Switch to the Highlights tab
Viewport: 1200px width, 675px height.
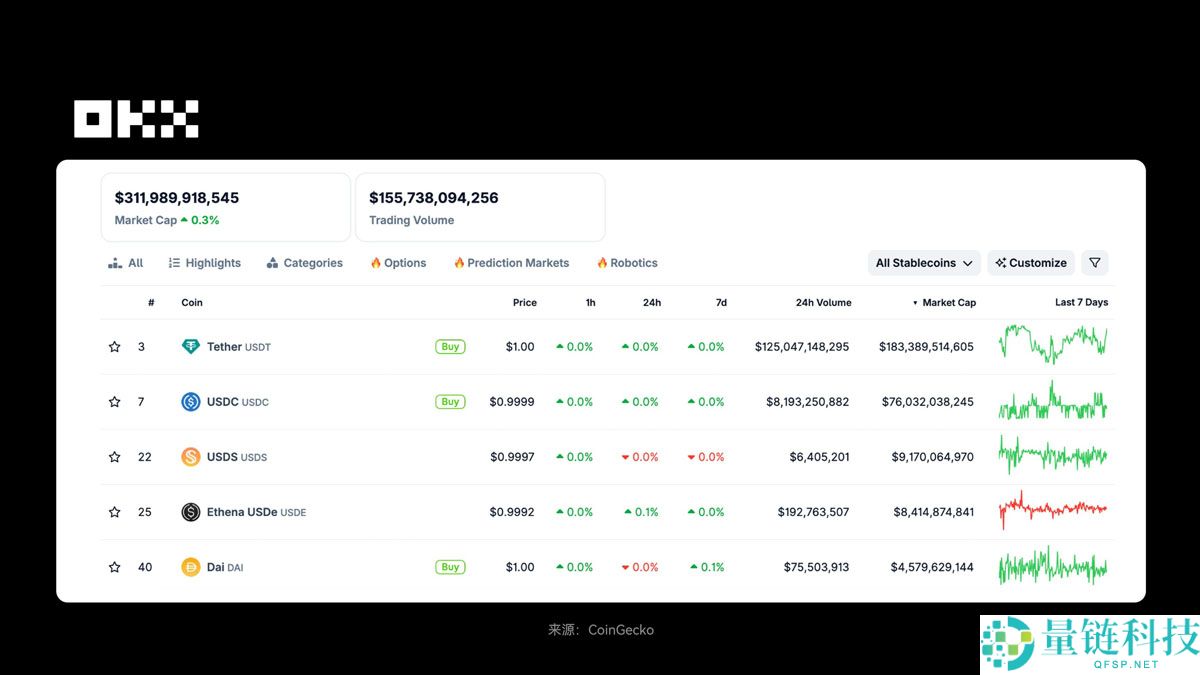tap(205, 263)
